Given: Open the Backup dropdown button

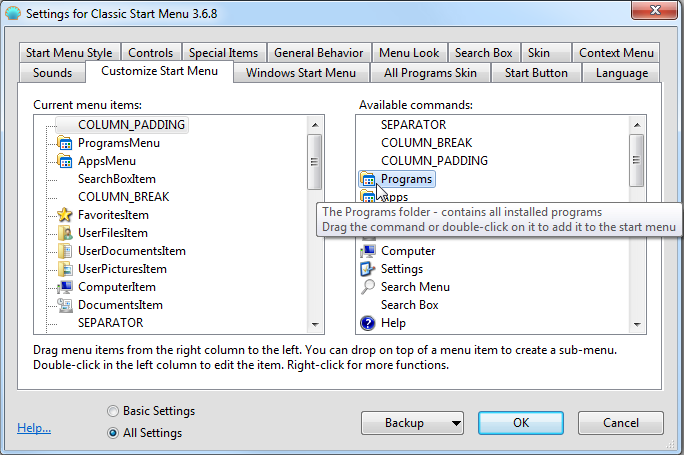Looking at the screenshot, I should [412, 423].
